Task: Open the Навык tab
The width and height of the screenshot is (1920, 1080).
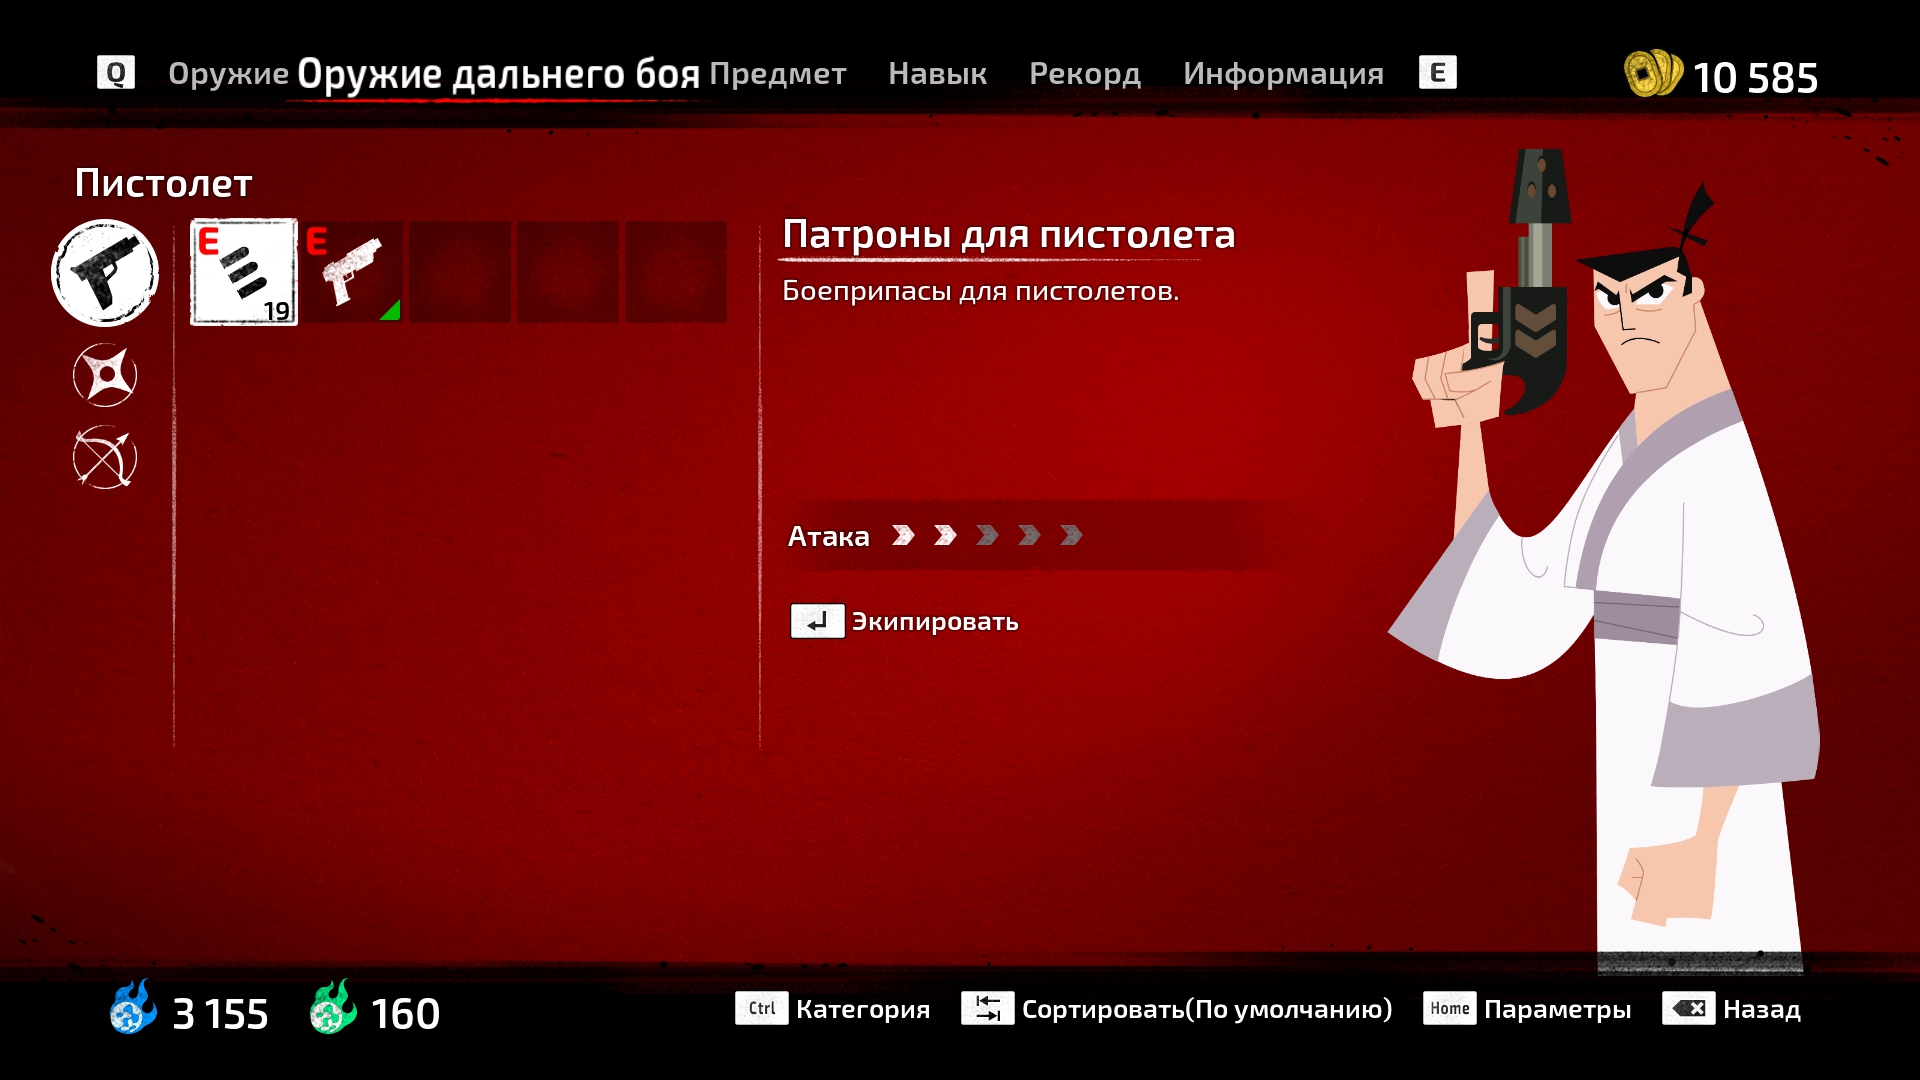Action: pos(937,74)
